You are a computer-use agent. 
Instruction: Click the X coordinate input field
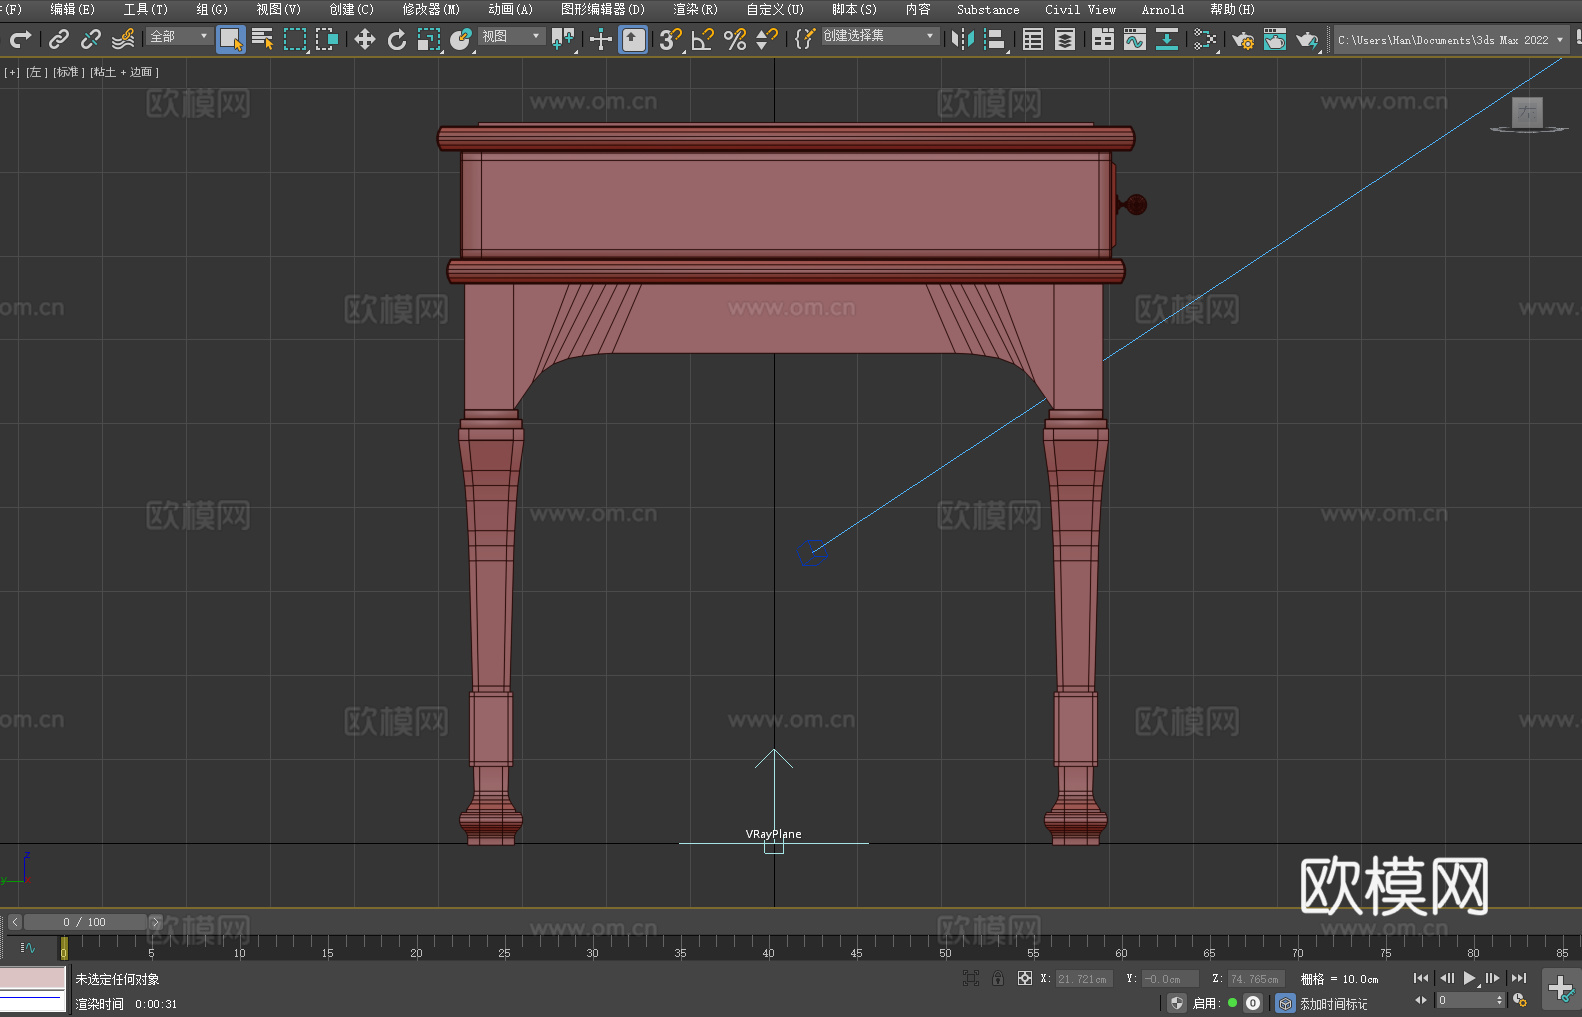tap(1084, 979)
